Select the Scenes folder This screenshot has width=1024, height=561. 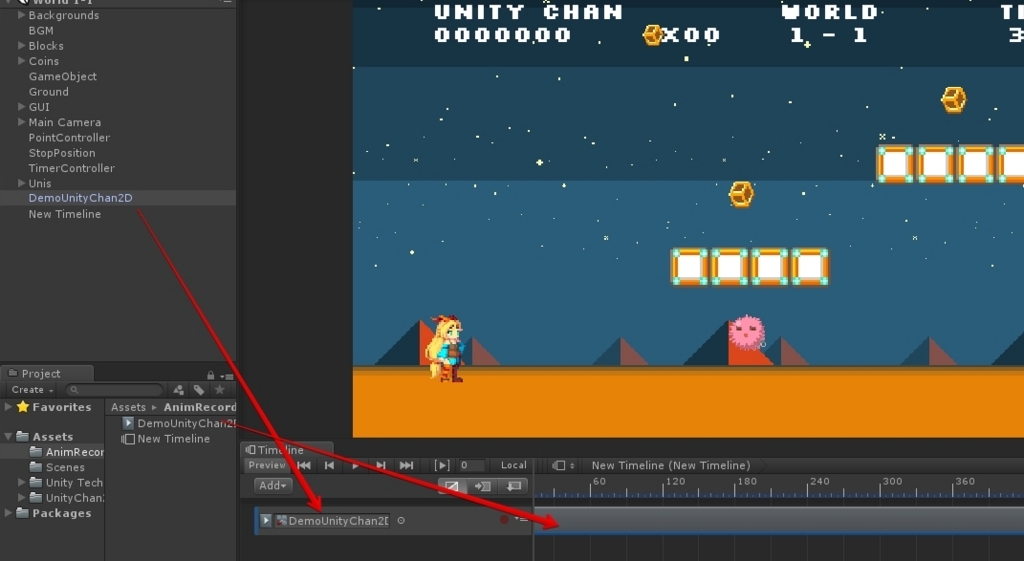(57, 467)
